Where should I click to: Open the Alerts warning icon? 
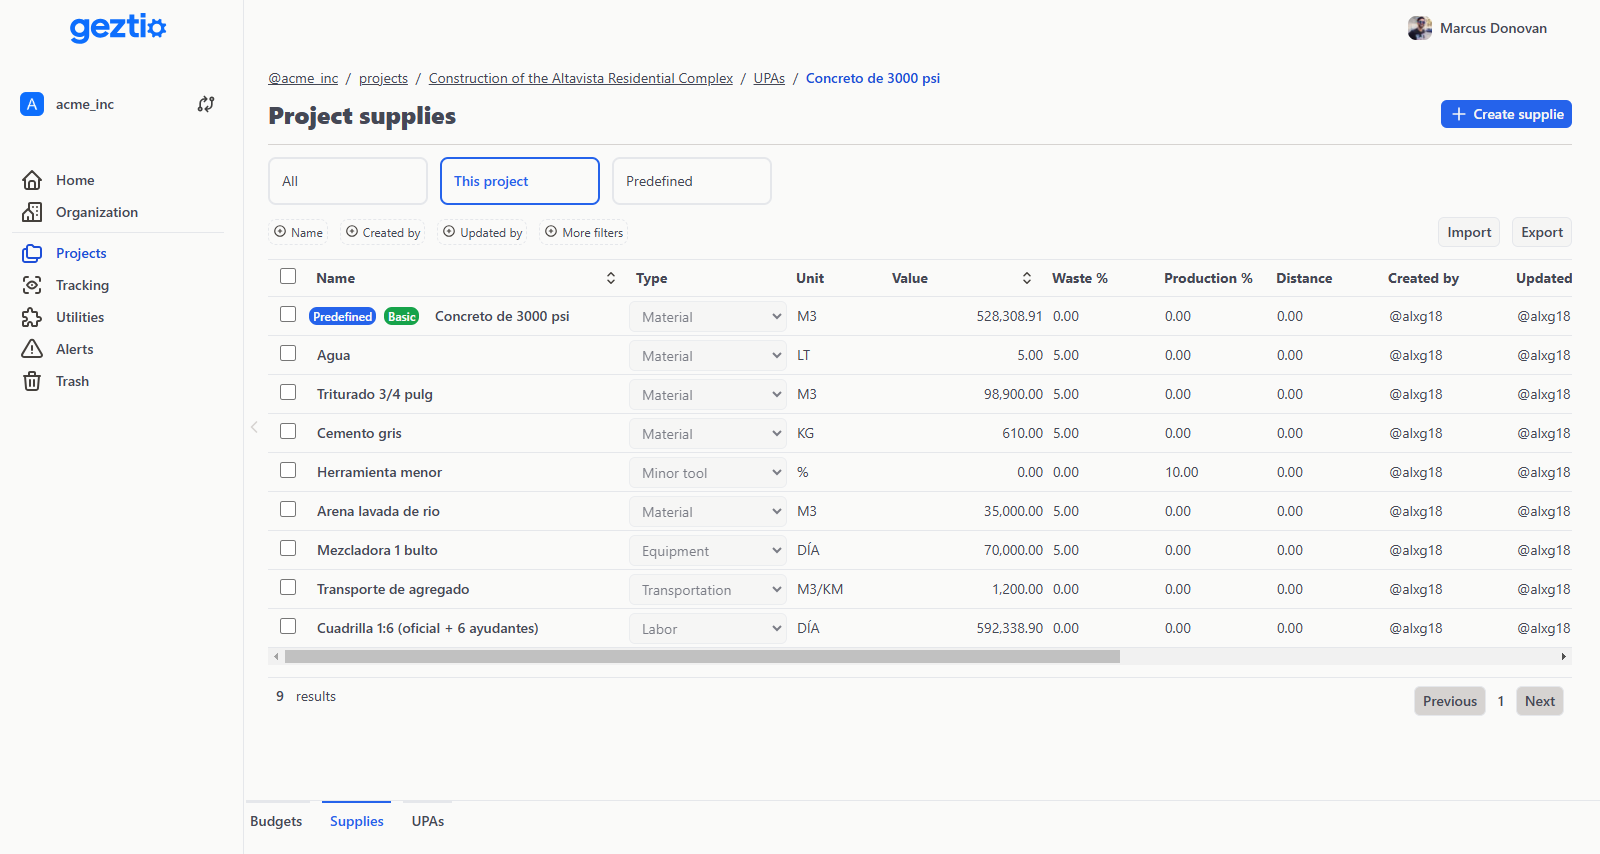[32, 349]
